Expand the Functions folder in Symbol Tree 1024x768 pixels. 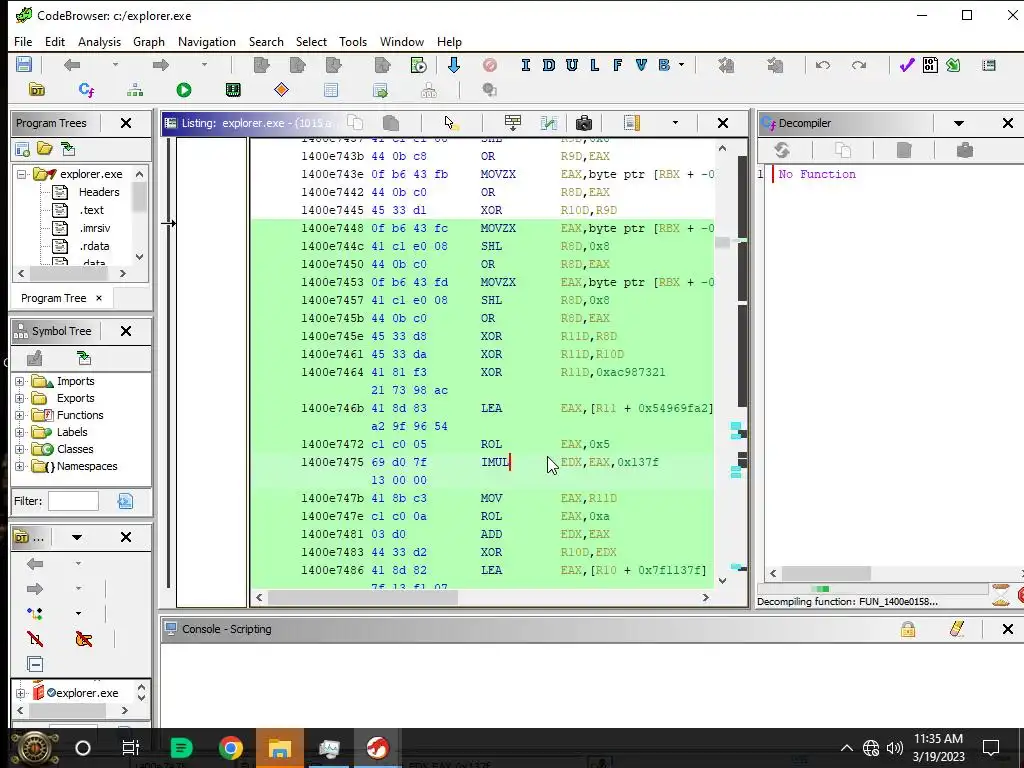coord(20,415)
